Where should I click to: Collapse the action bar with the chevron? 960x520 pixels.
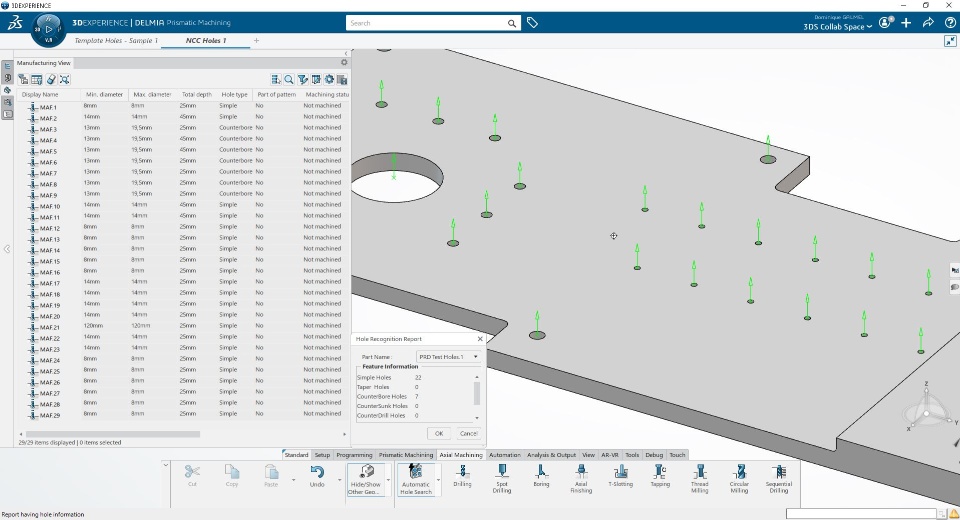(x=165, y=465)
